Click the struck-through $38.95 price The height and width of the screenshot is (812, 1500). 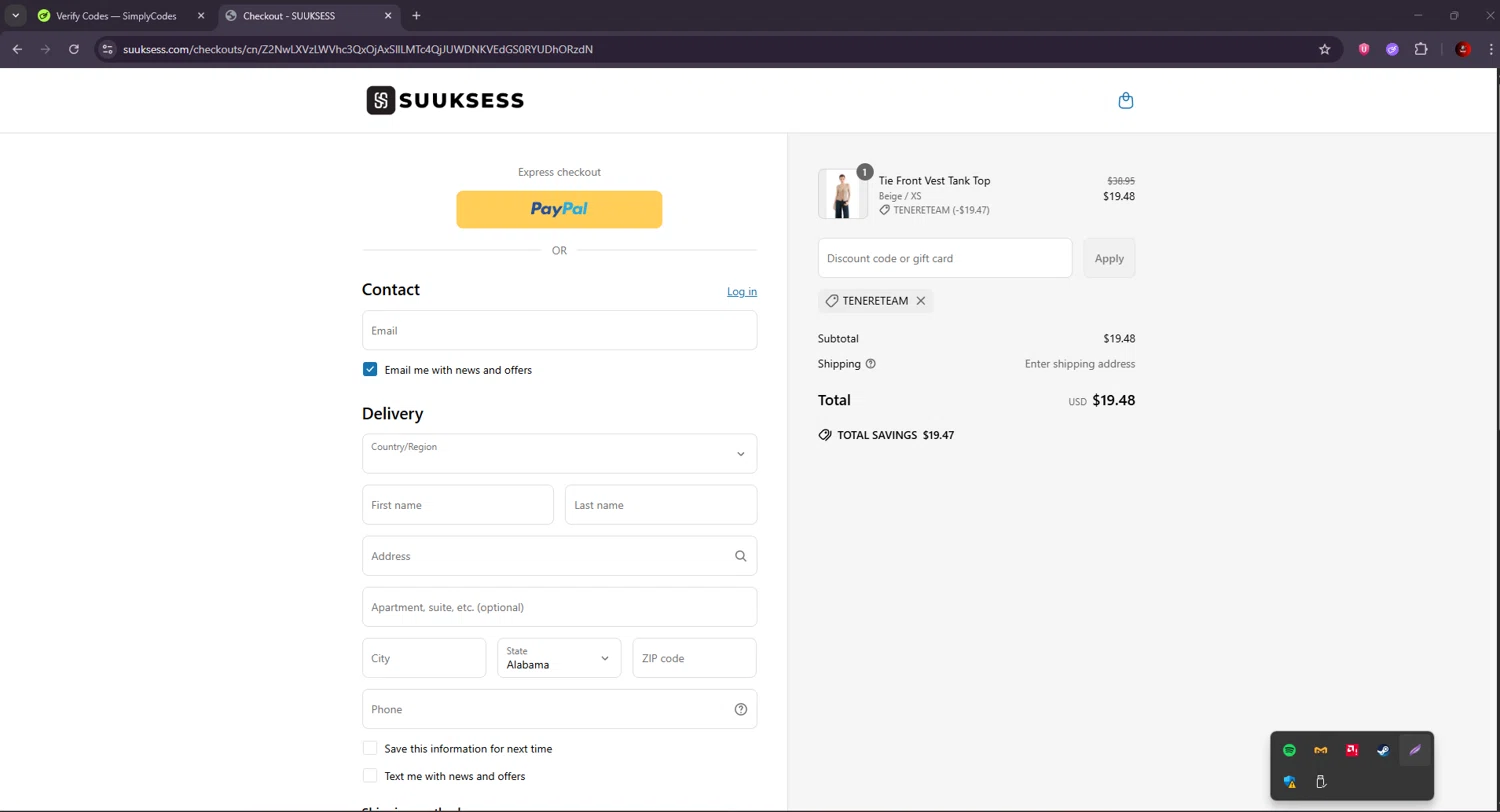1121,181
